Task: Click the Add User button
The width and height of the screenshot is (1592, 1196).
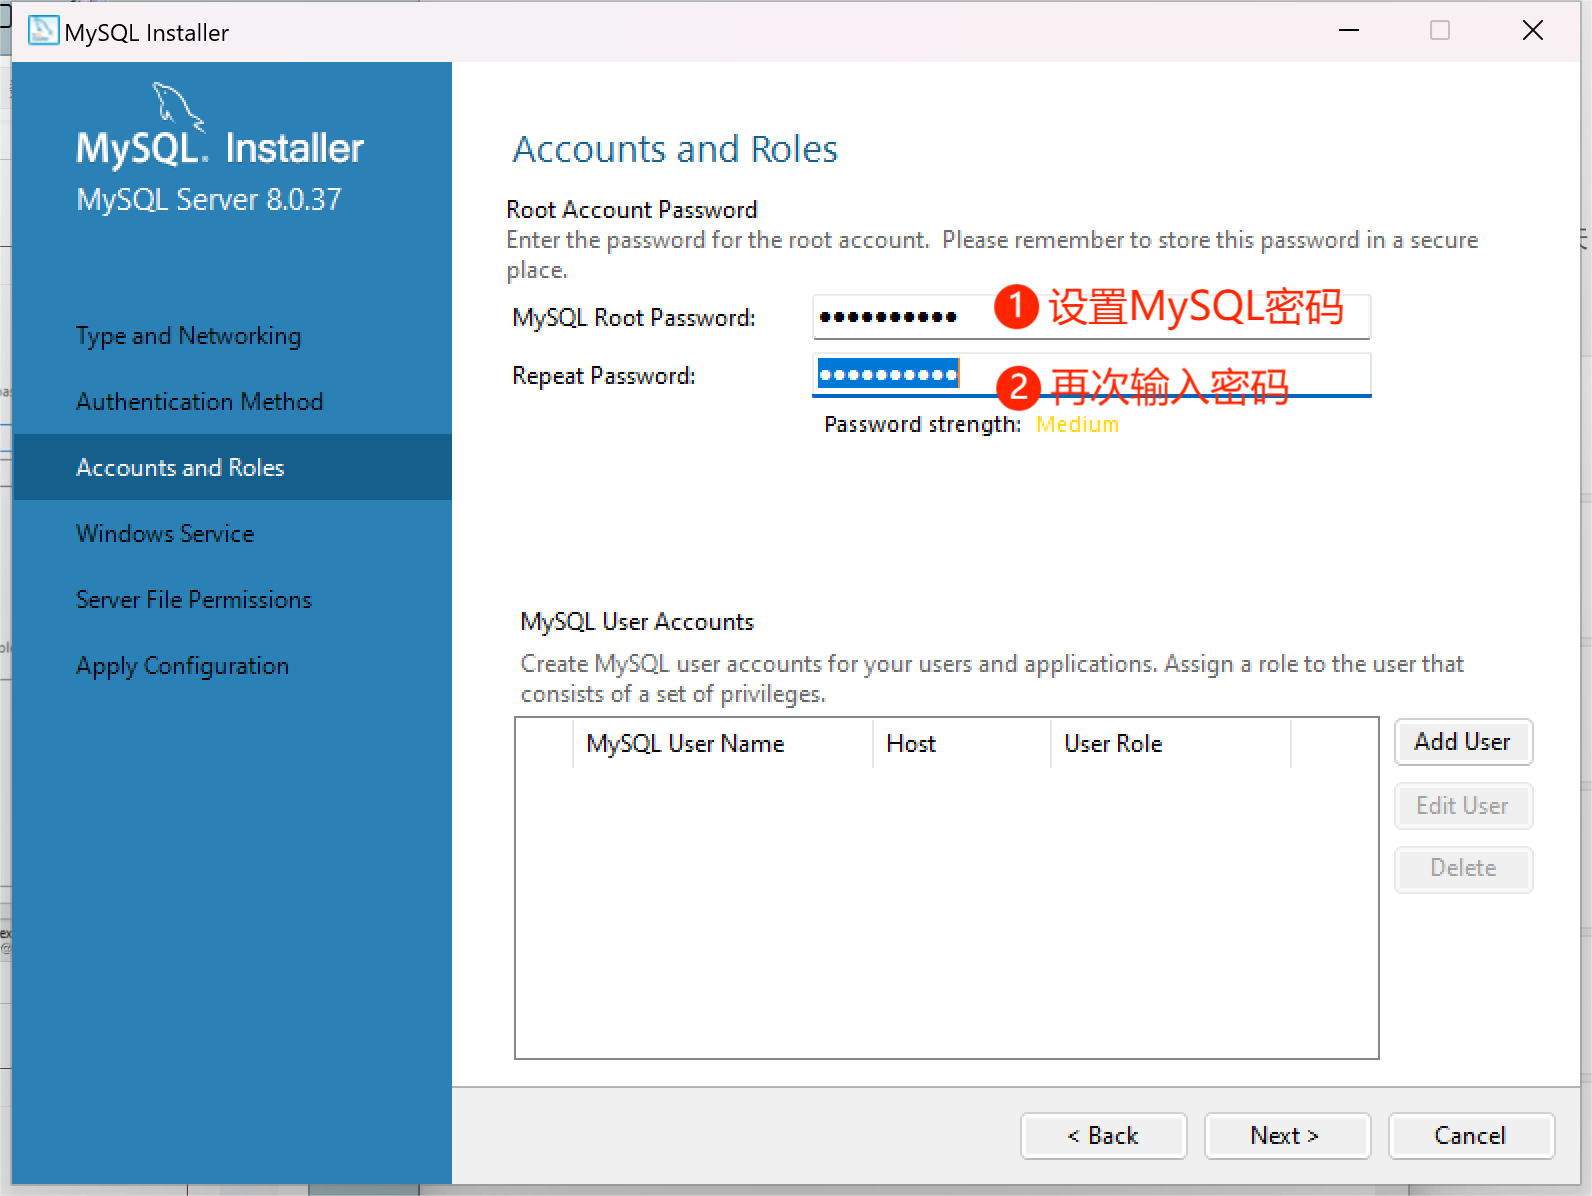Action: pyautogui.click(x=1463, y=742)
